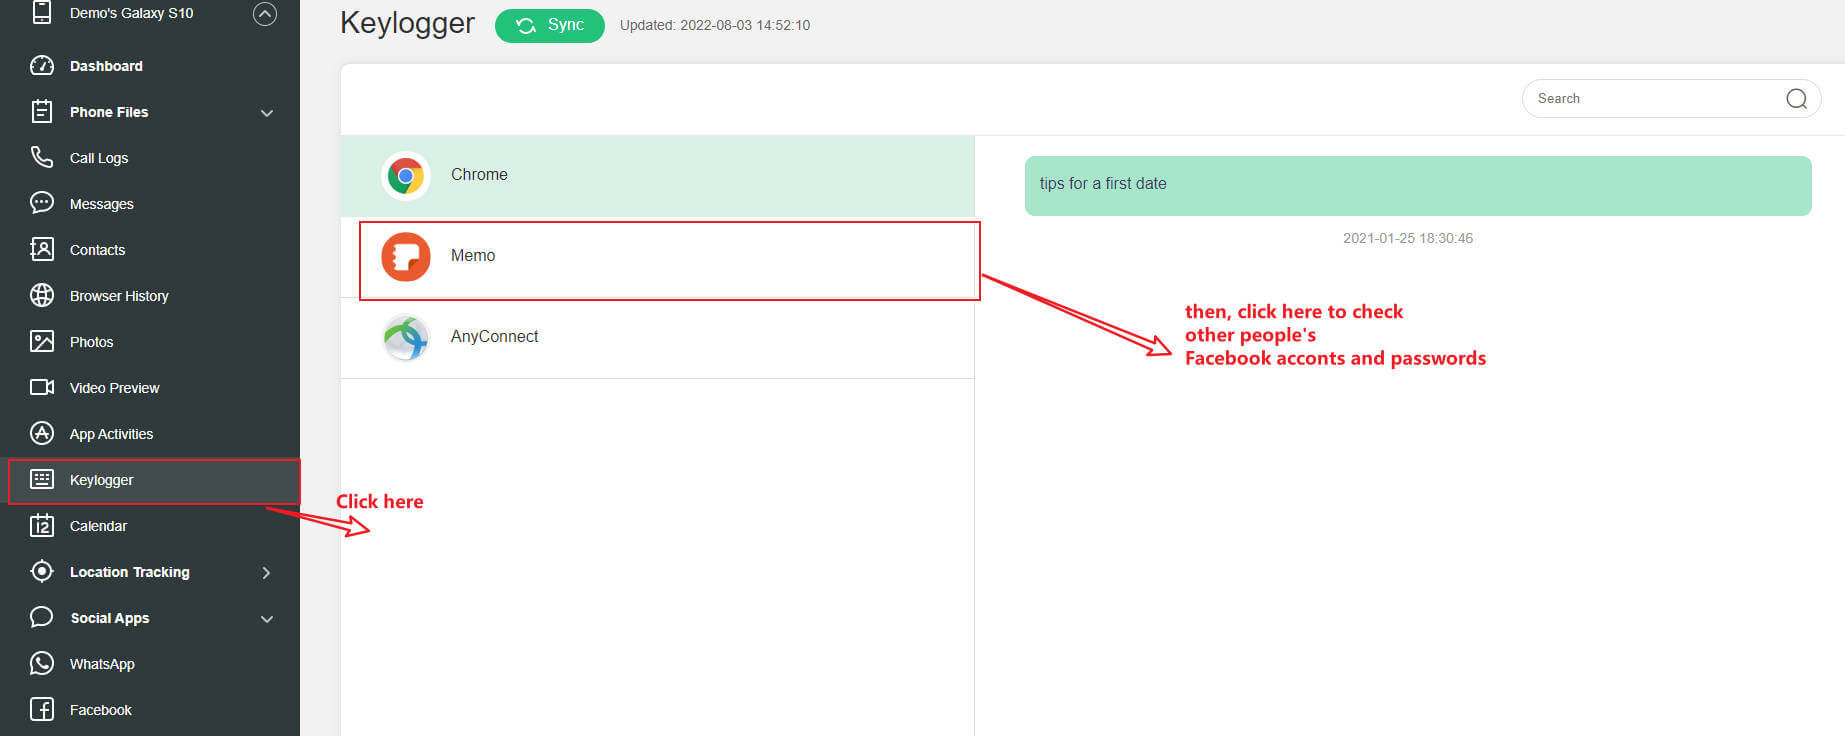Click the device phone icon at top
Screen dimensions: 1845x736
coord(42,12)
